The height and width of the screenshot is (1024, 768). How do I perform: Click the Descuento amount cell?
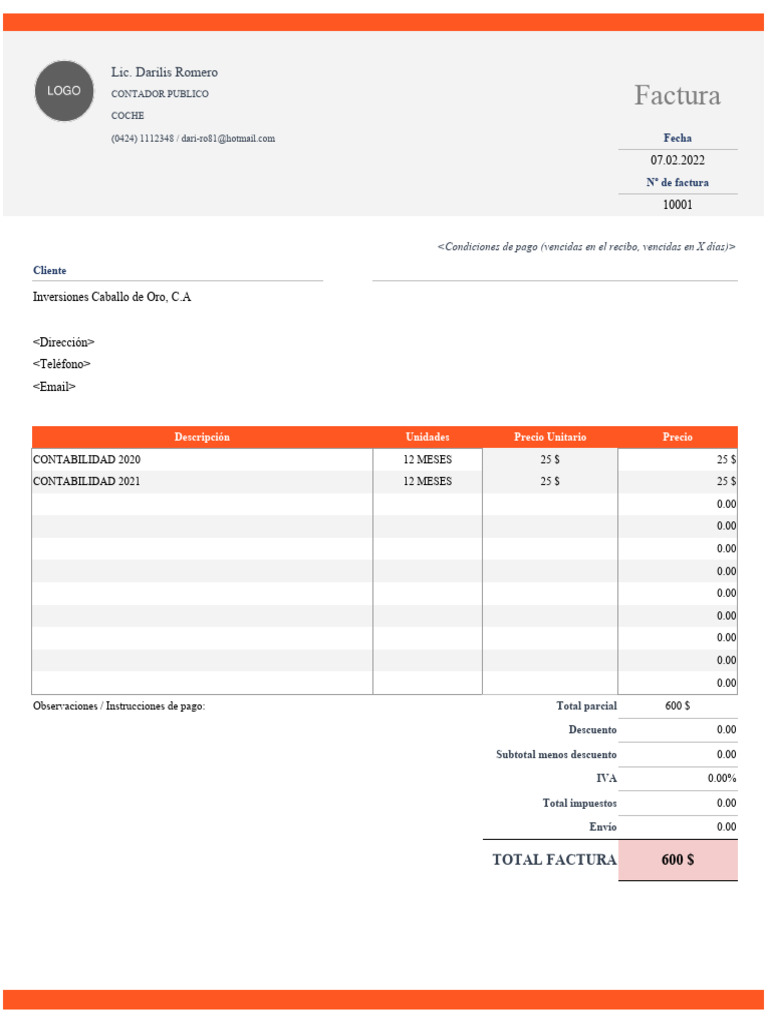(x=678, y=730)
